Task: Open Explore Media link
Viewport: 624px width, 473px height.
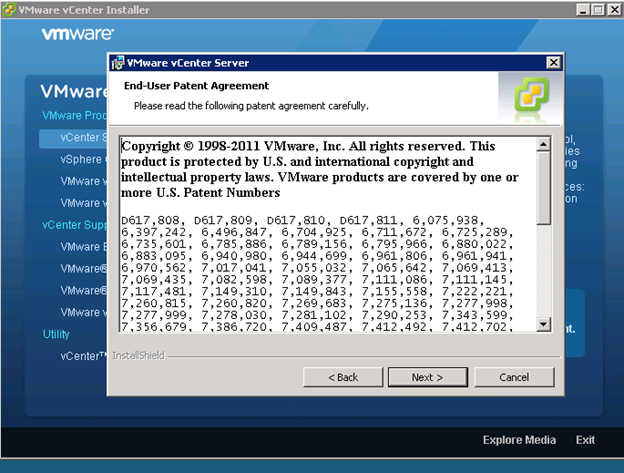Action: click(519, 440)
